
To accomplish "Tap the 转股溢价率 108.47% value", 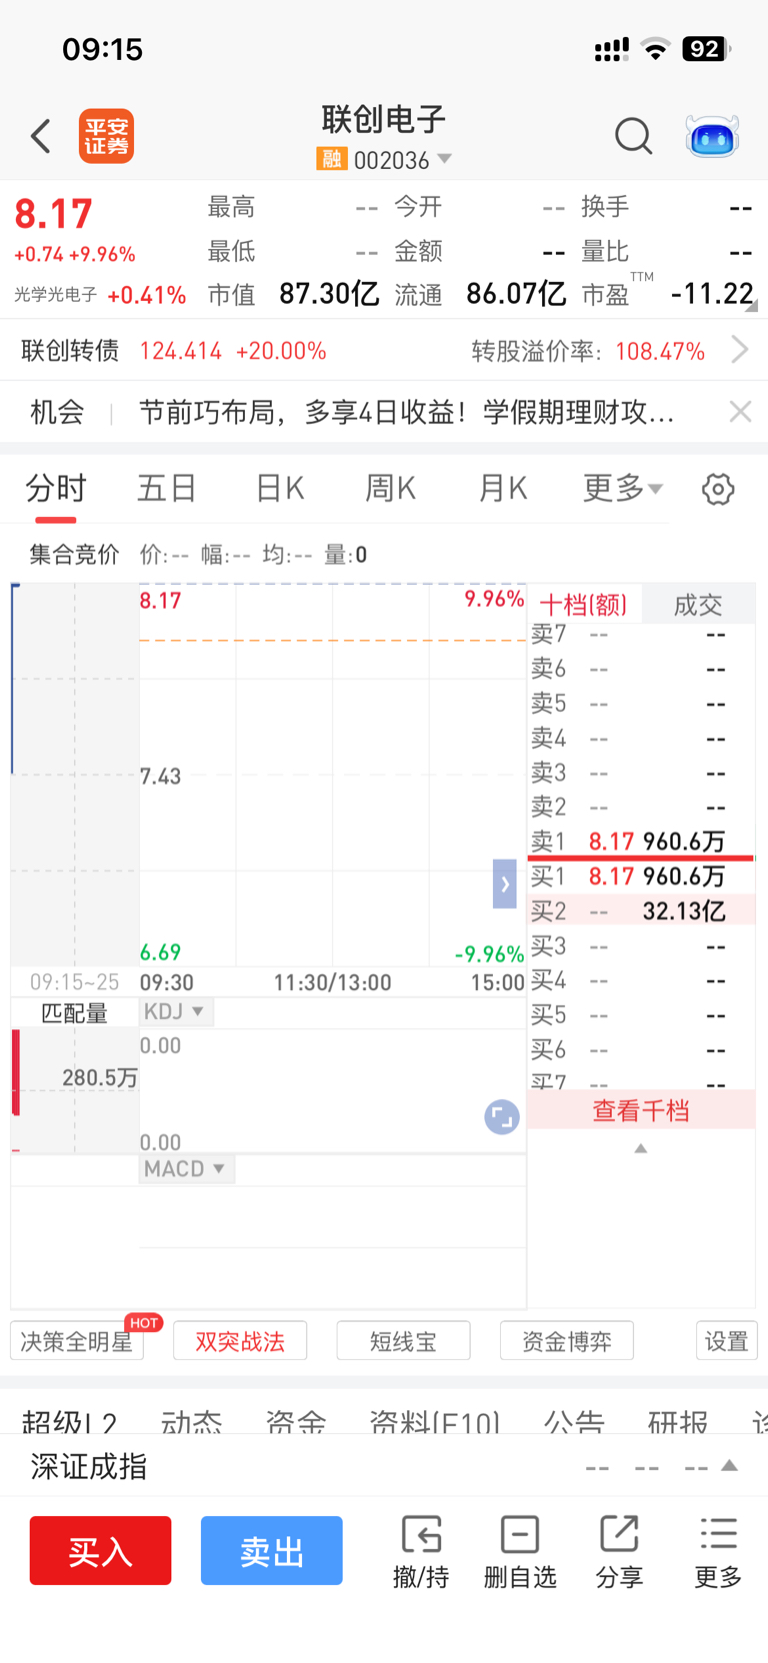I will click(660, 351).
